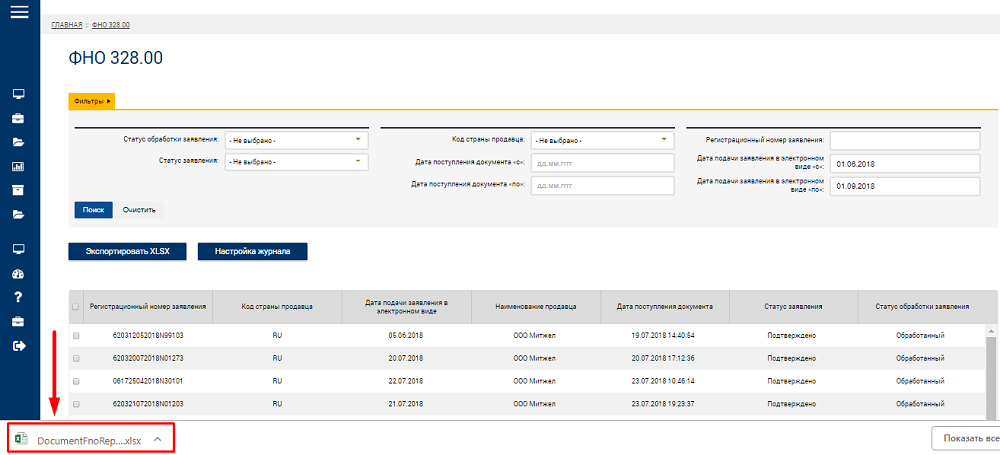Check the row 061725042018N30101 checkbox
1000x455 pixels.
tap(76, 381)
